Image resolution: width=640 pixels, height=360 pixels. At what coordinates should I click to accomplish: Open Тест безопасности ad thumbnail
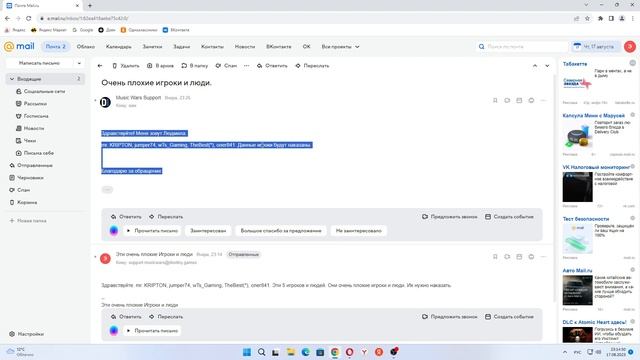point(577,239)
